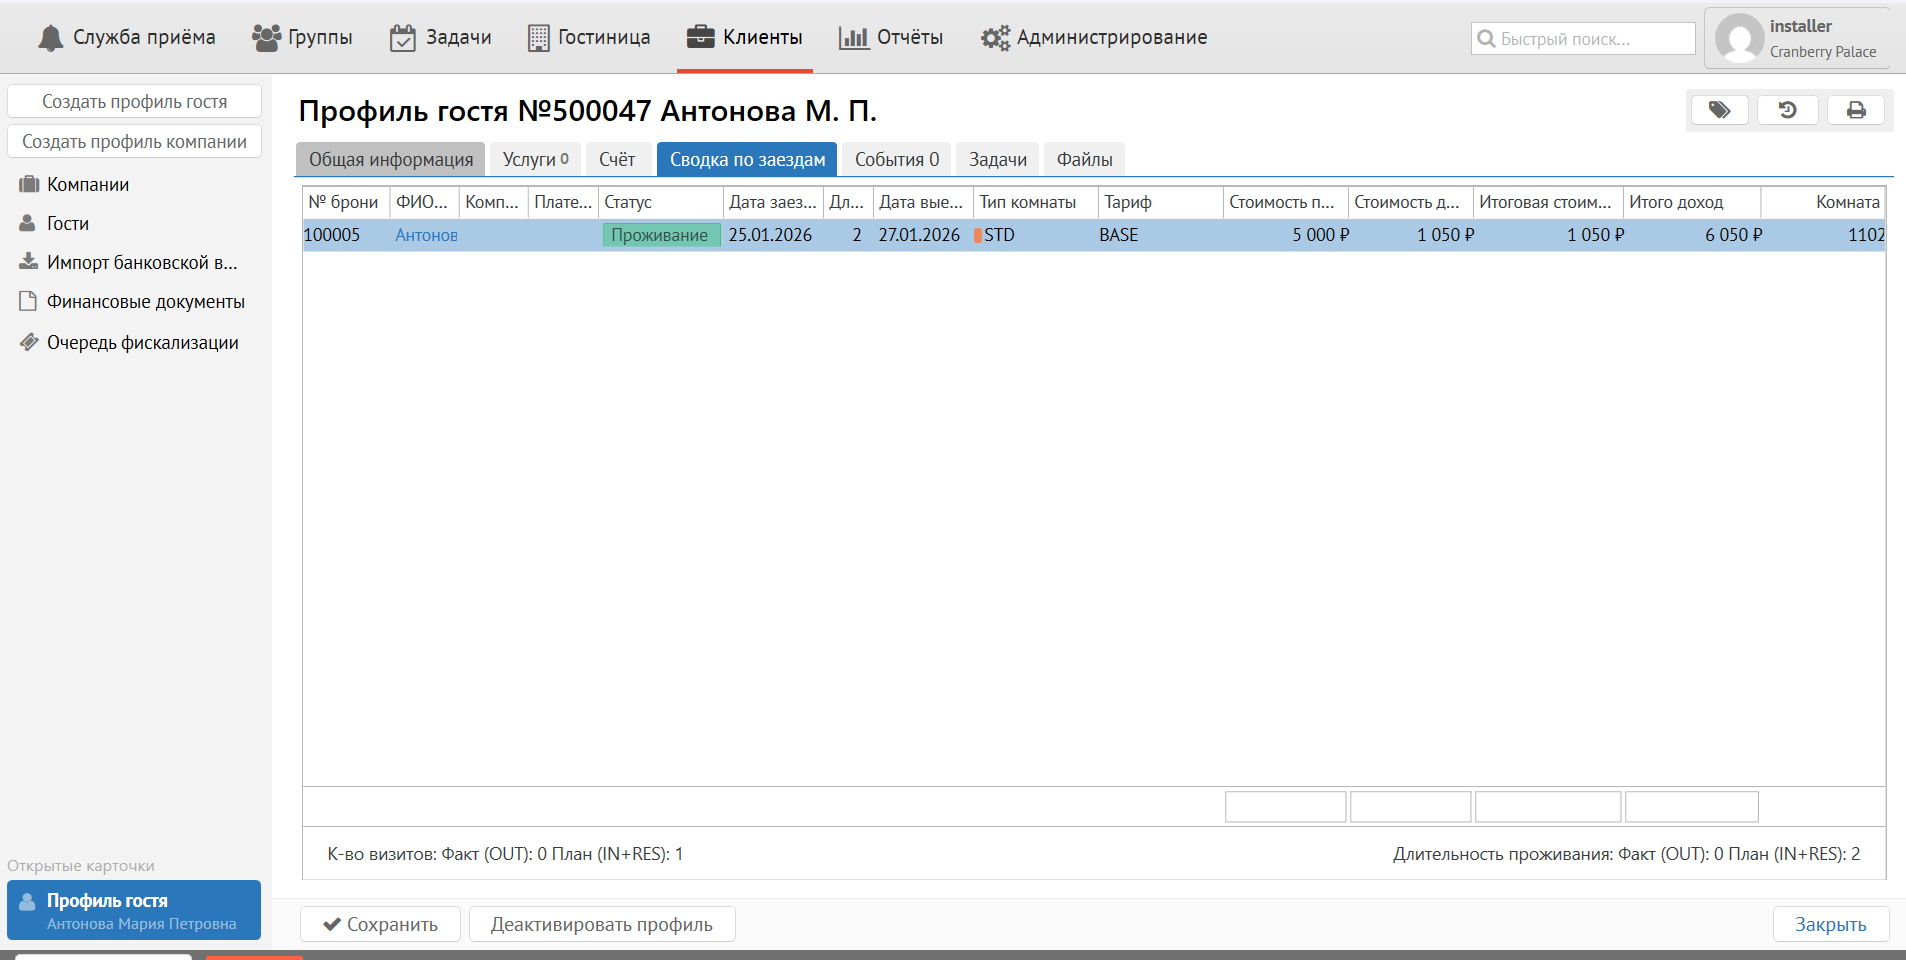Open the Гостиница menu

pos(589,38)
